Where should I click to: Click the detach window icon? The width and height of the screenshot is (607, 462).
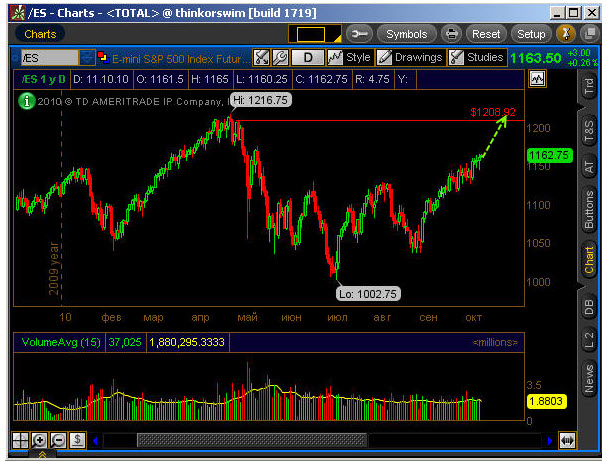coord(589,34)
